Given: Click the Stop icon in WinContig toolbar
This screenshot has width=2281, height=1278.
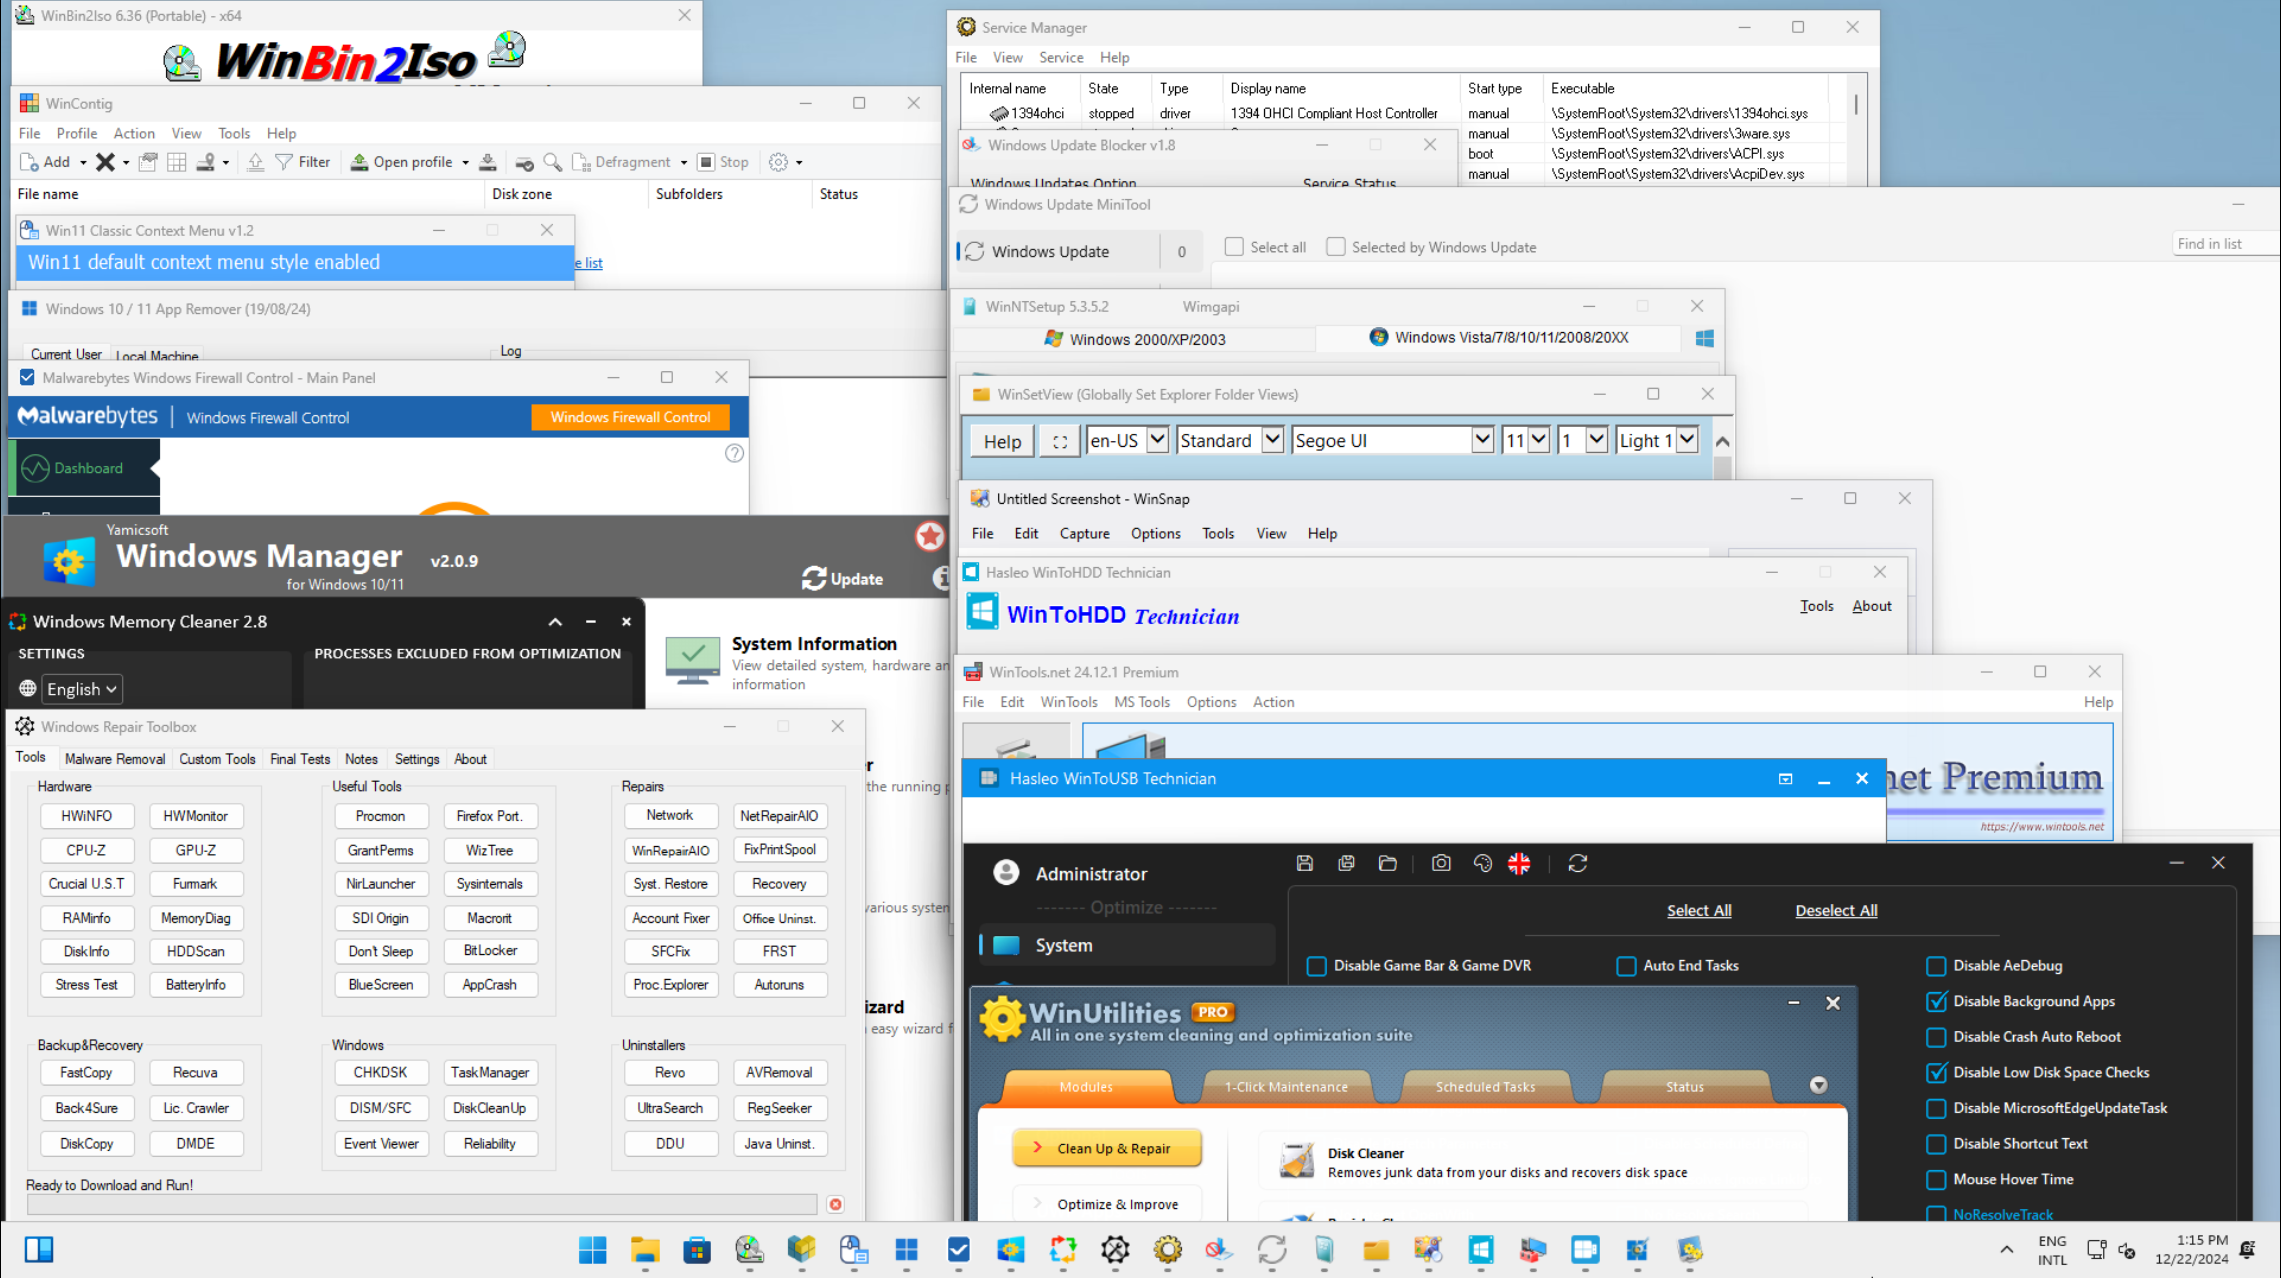Looking at the screenshot, I should coord(706,162).
